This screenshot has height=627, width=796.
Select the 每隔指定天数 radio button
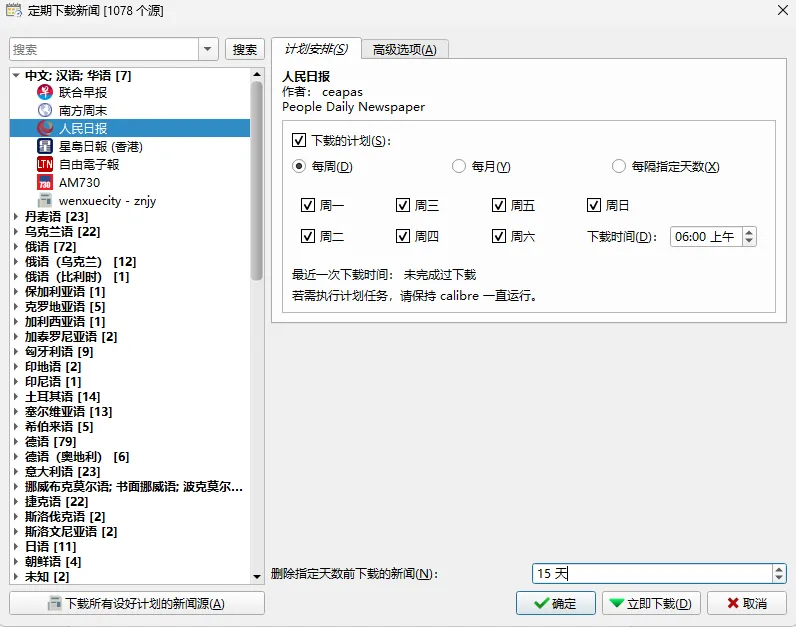point(618,166)
